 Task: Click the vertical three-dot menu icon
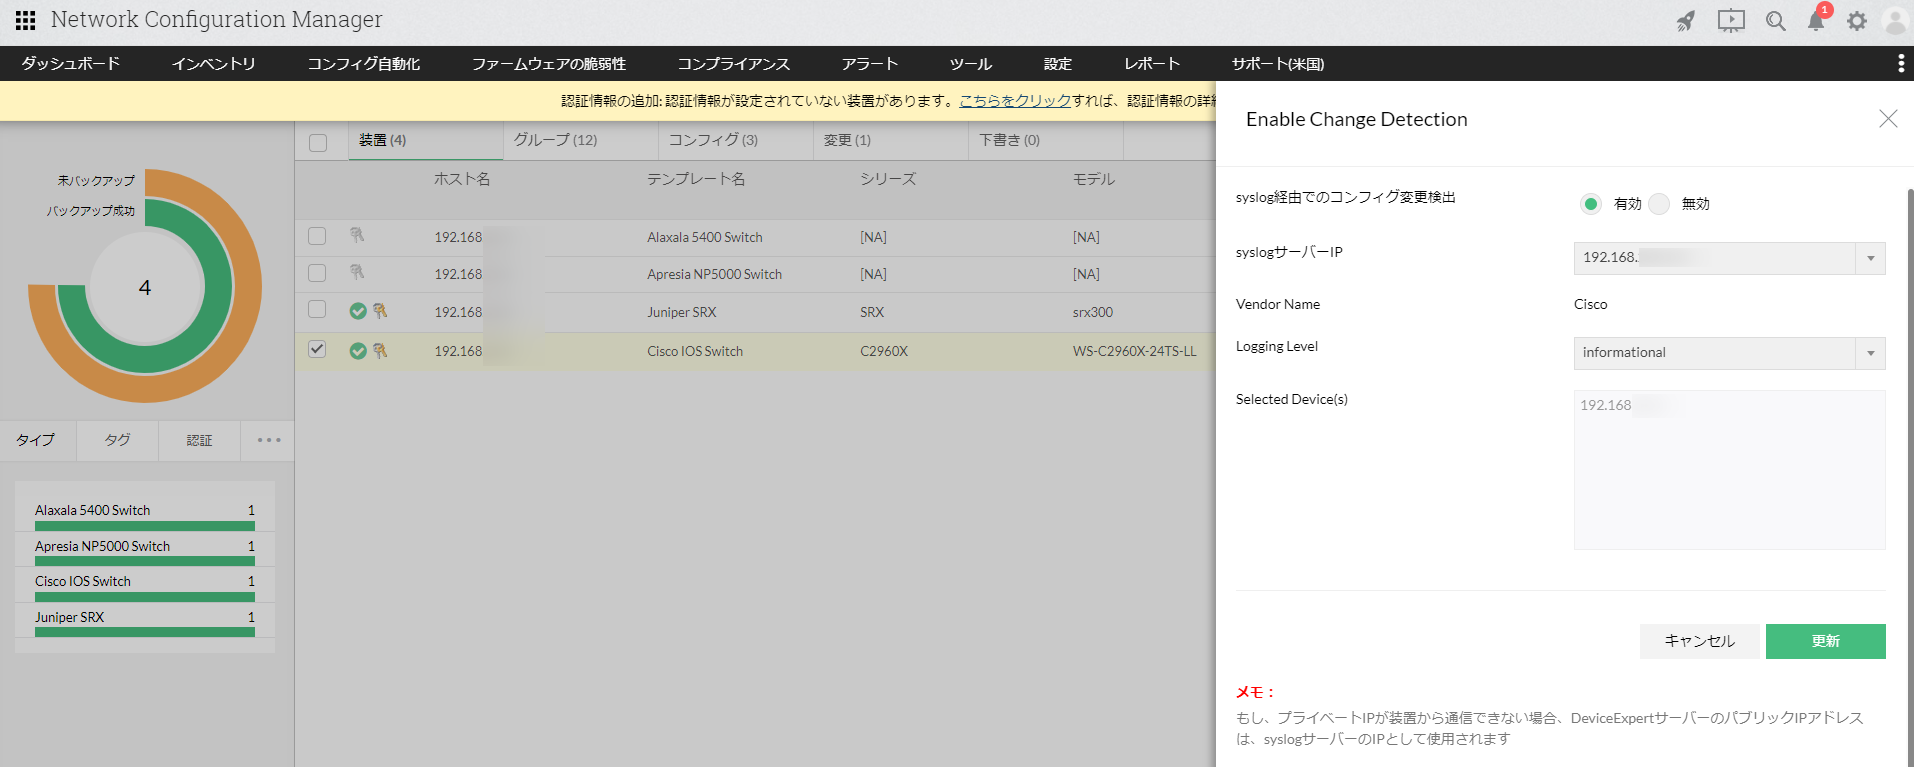pyautogui.click(x=1900, y=64)
